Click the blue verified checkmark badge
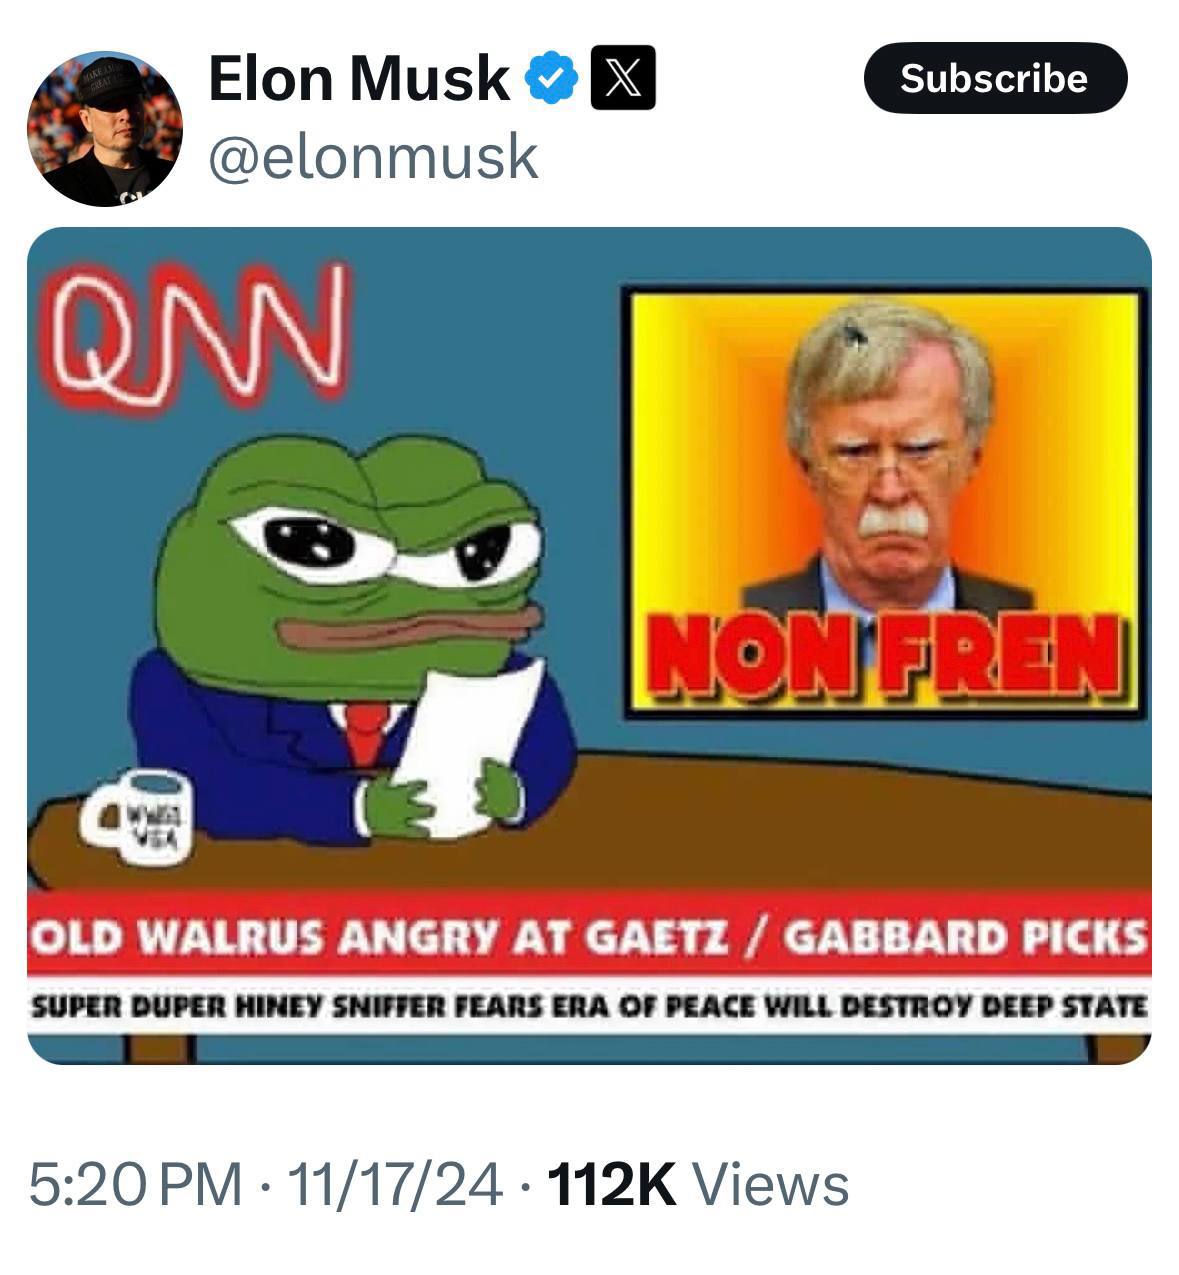The height and width of the screenshot is (1275, 1179). [553, 79]
